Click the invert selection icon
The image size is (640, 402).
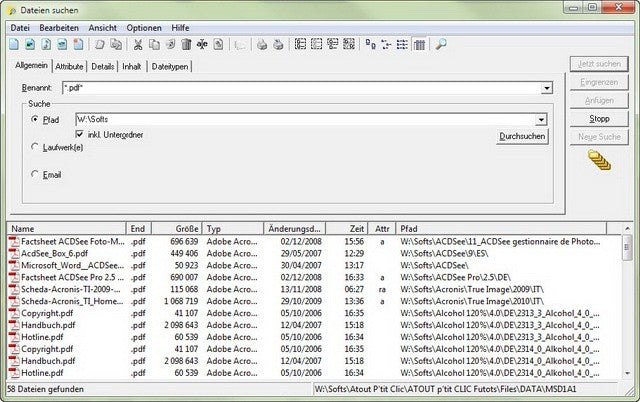pos(349,44)
